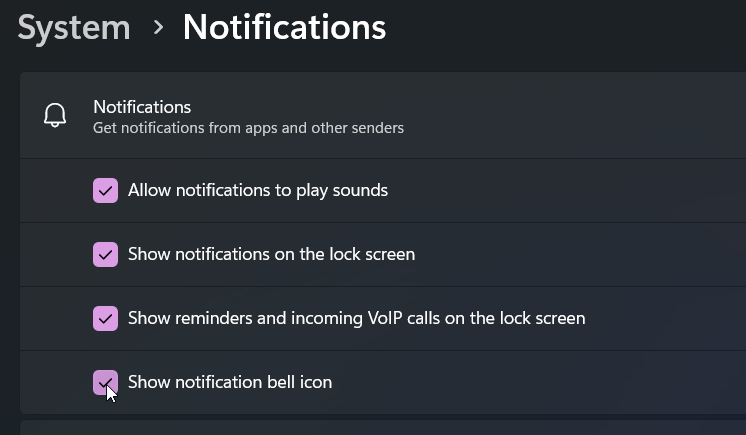Click empty area of play sounds row

(x=566, y=190)
